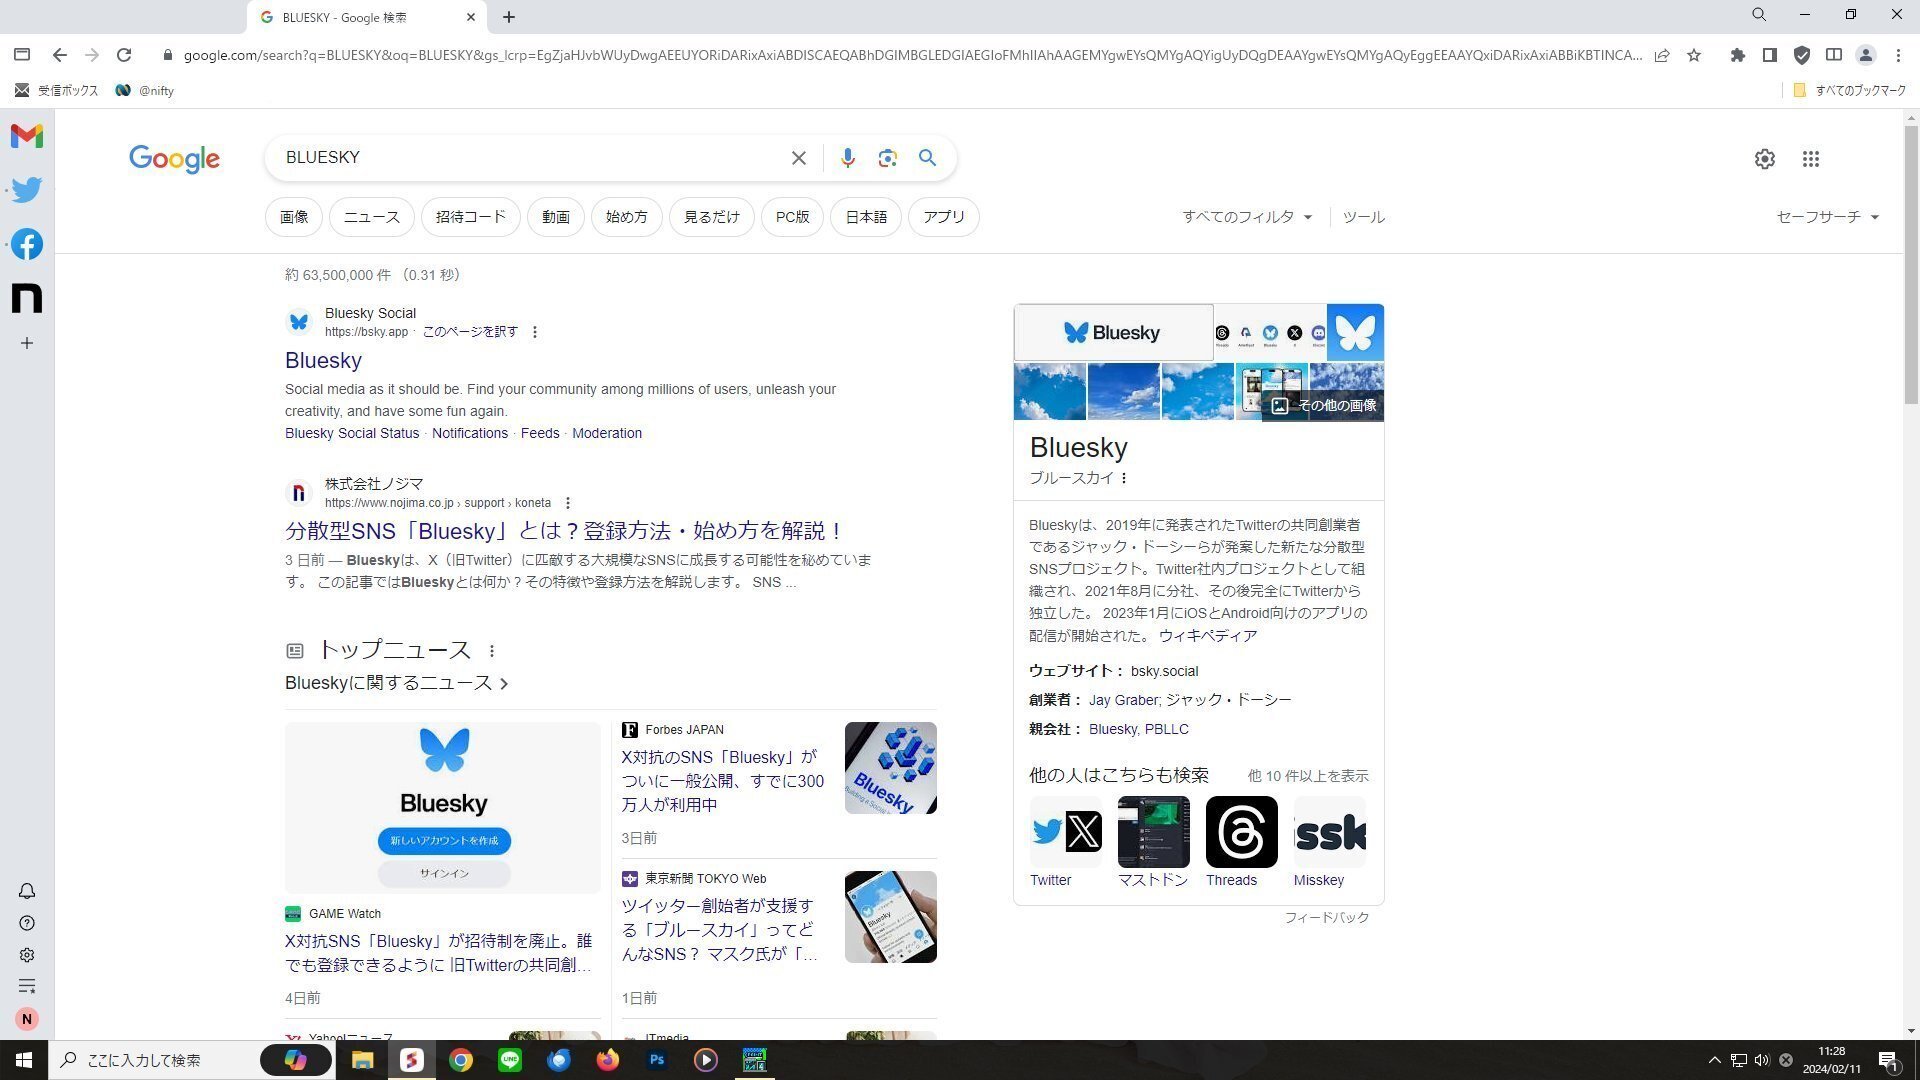Screen dimensions: 1920x1080
Task: Switch to the ニュース search filter
Action: click(x=370, y=216)
